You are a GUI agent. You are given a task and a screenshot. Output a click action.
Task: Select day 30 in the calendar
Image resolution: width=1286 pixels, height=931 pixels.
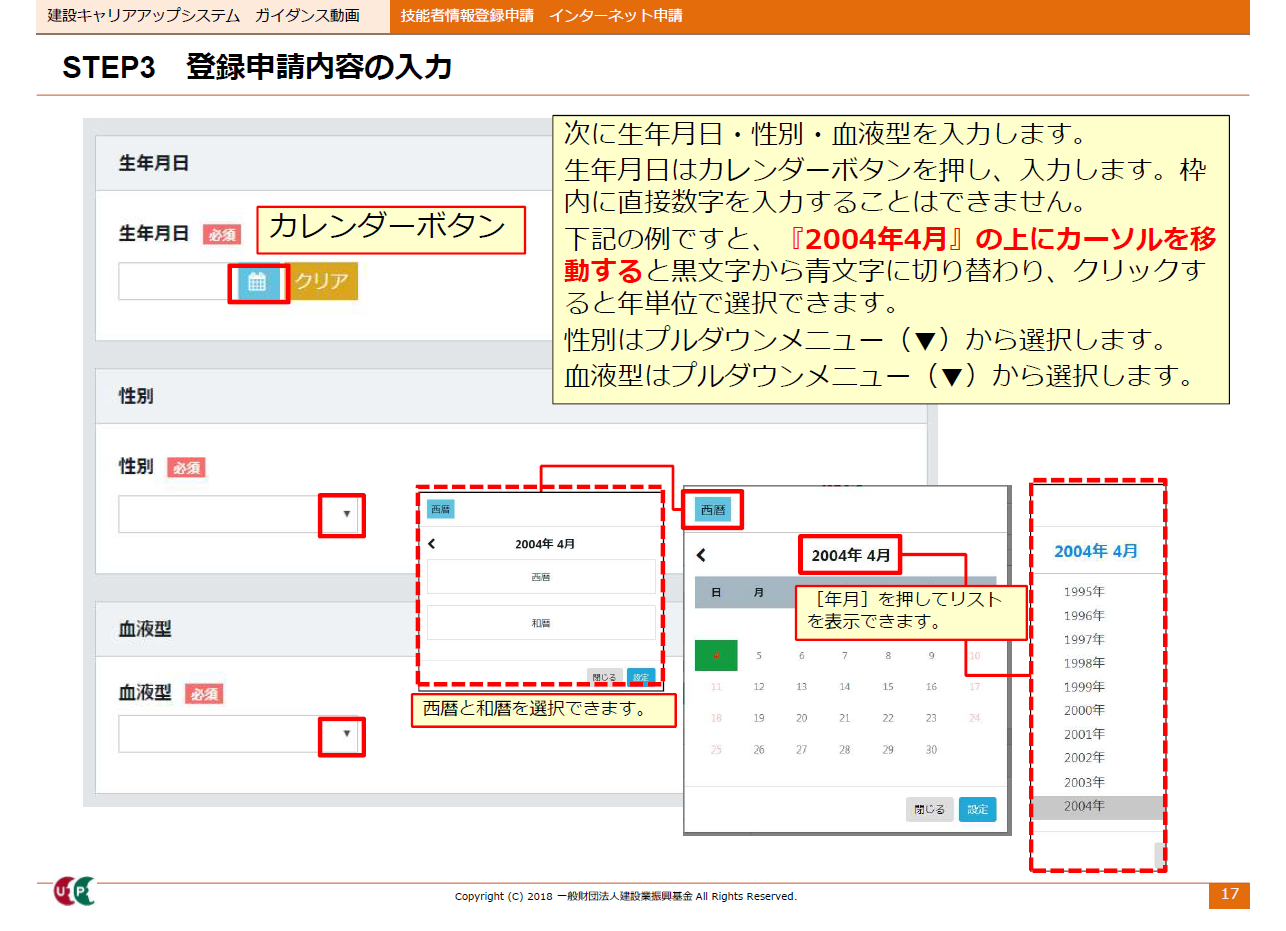point(931,750)
